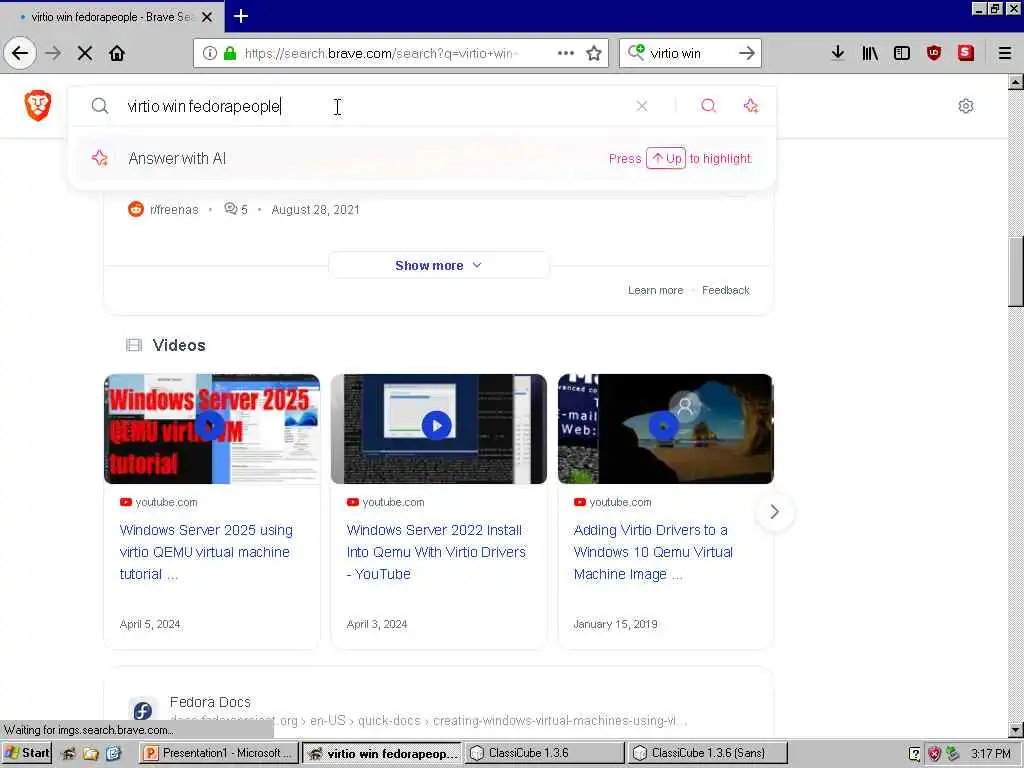Image resolution: width=1024 pixels, height=768 pixels.
Task: Open Adding Virtio Drivers to Windows 10 link
Action: point(653,552)
